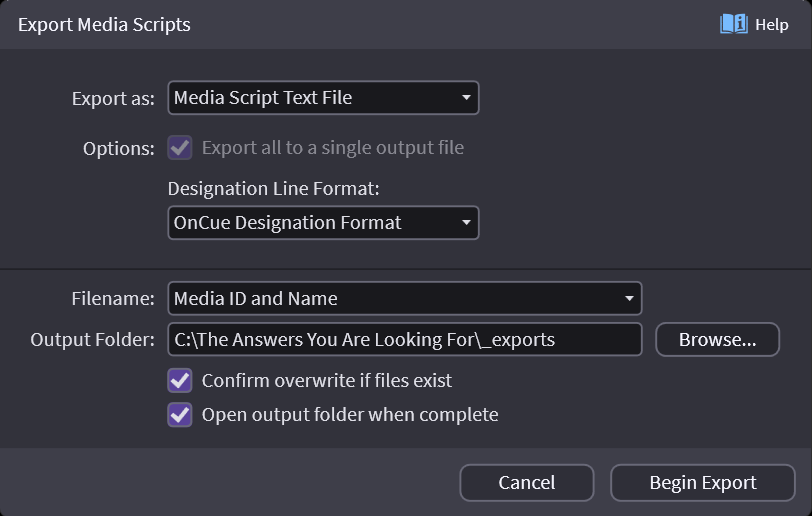This screenshot has width=812, height=516.
Task: Click the arrow on the 'Export as' combo box
Action: tap(466, 98)
